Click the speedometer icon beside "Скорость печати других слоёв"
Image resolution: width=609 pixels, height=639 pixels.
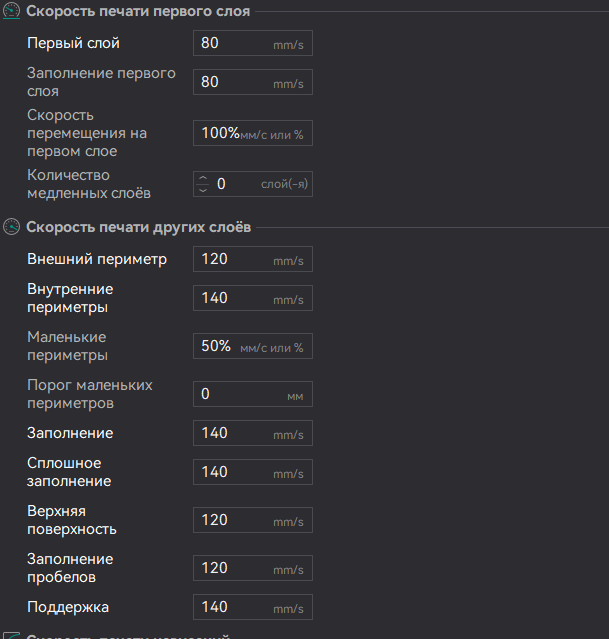12,227
